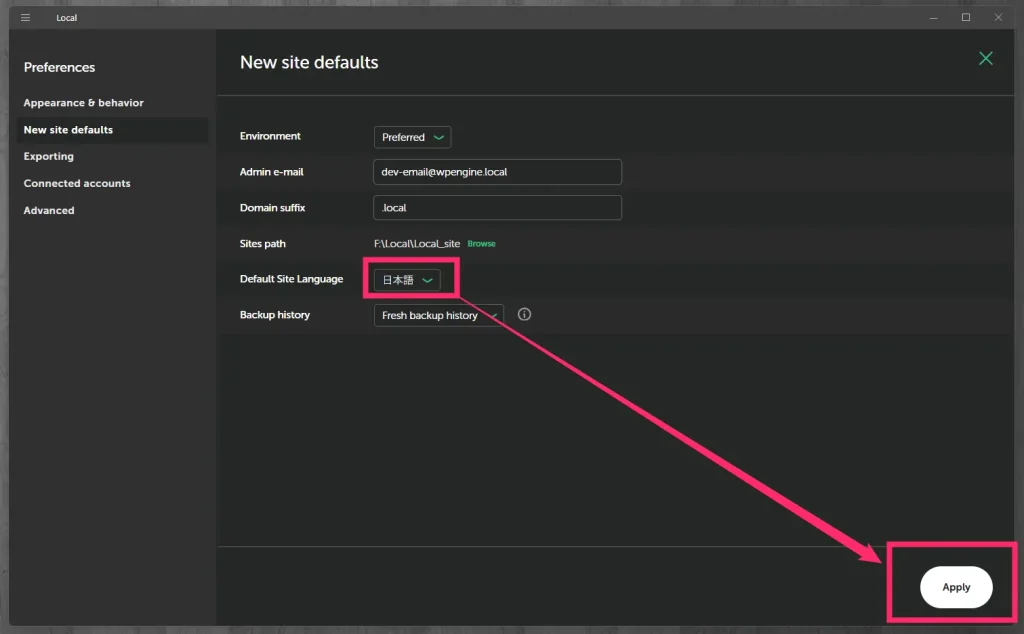The width and height of the screenshot is (1024, 634).
Task: Click the New site defaults page title
Action: pyautogui.click(x=309, y=62)
